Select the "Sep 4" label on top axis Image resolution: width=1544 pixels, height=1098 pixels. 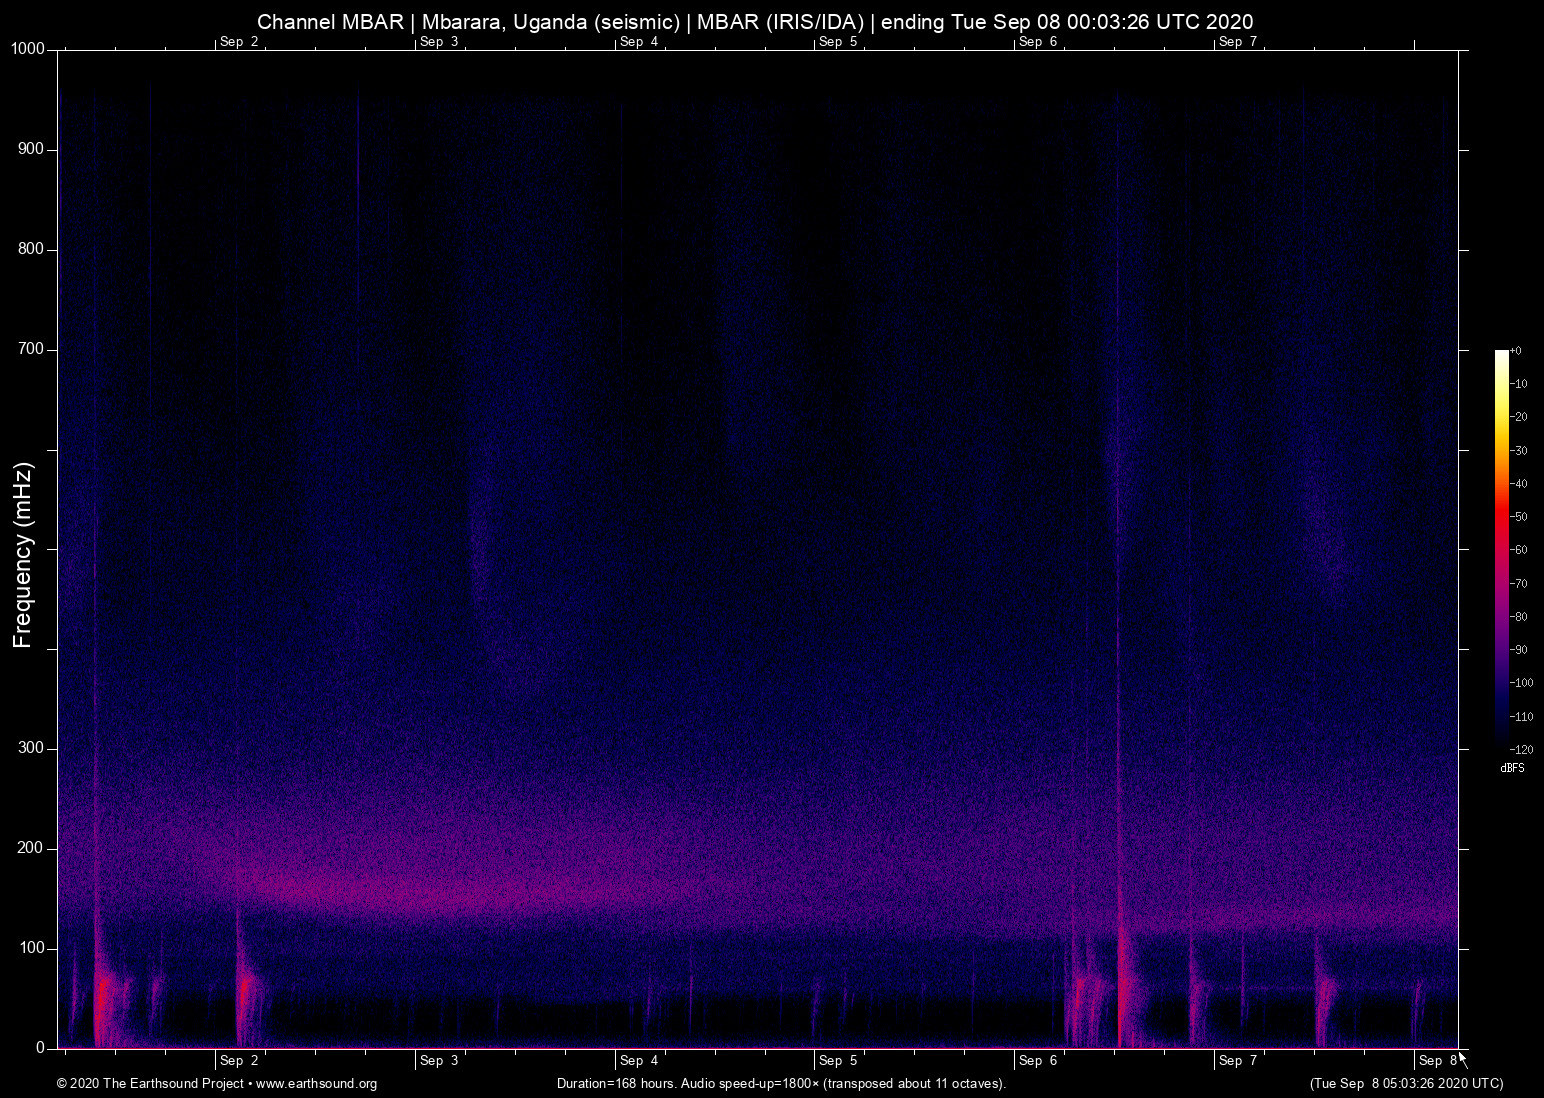click(x=639, y=42)
